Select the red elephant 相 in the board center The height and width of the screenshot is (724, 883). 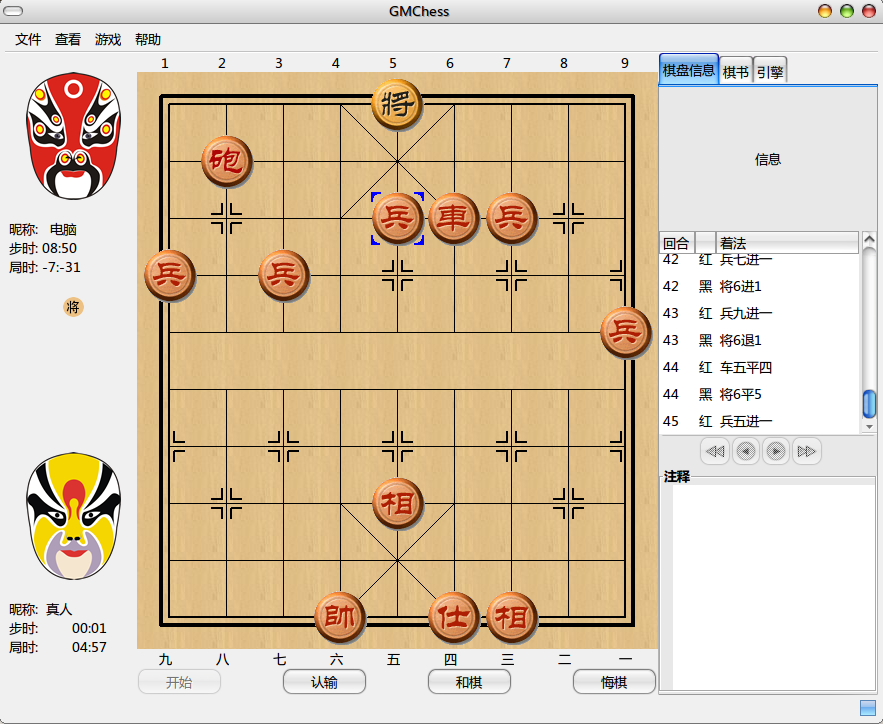[x=397, y=503]
